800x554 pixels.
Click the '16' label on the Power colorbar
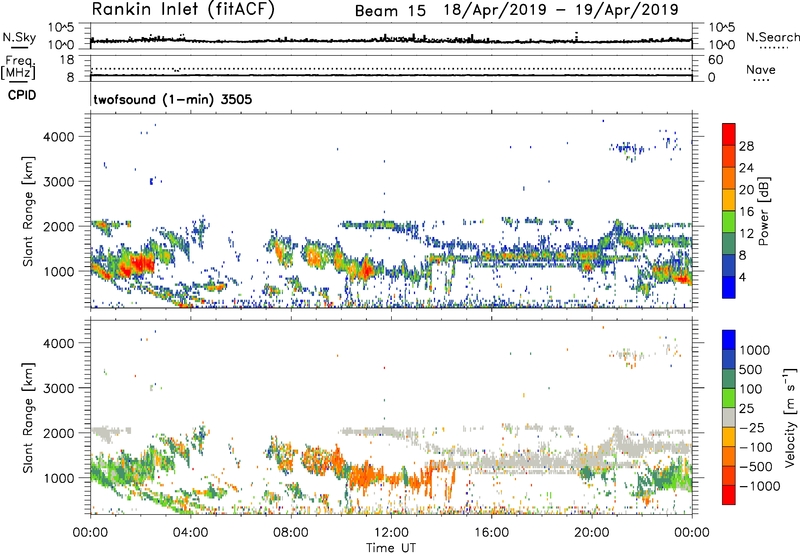point(746,212)
